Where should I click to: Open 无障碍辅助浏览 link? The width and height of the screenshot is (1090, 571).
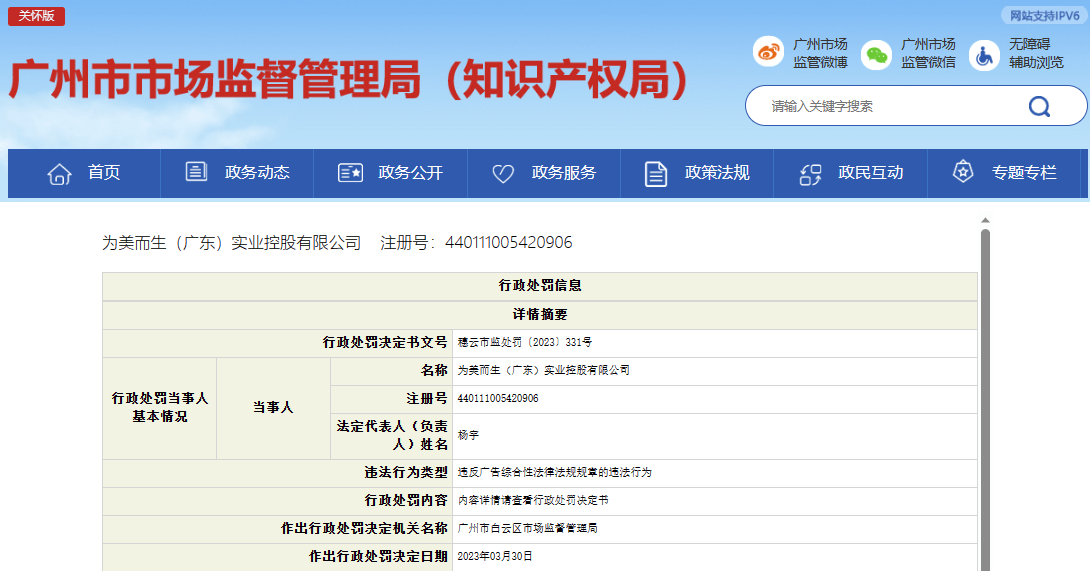coord(1036,54)
